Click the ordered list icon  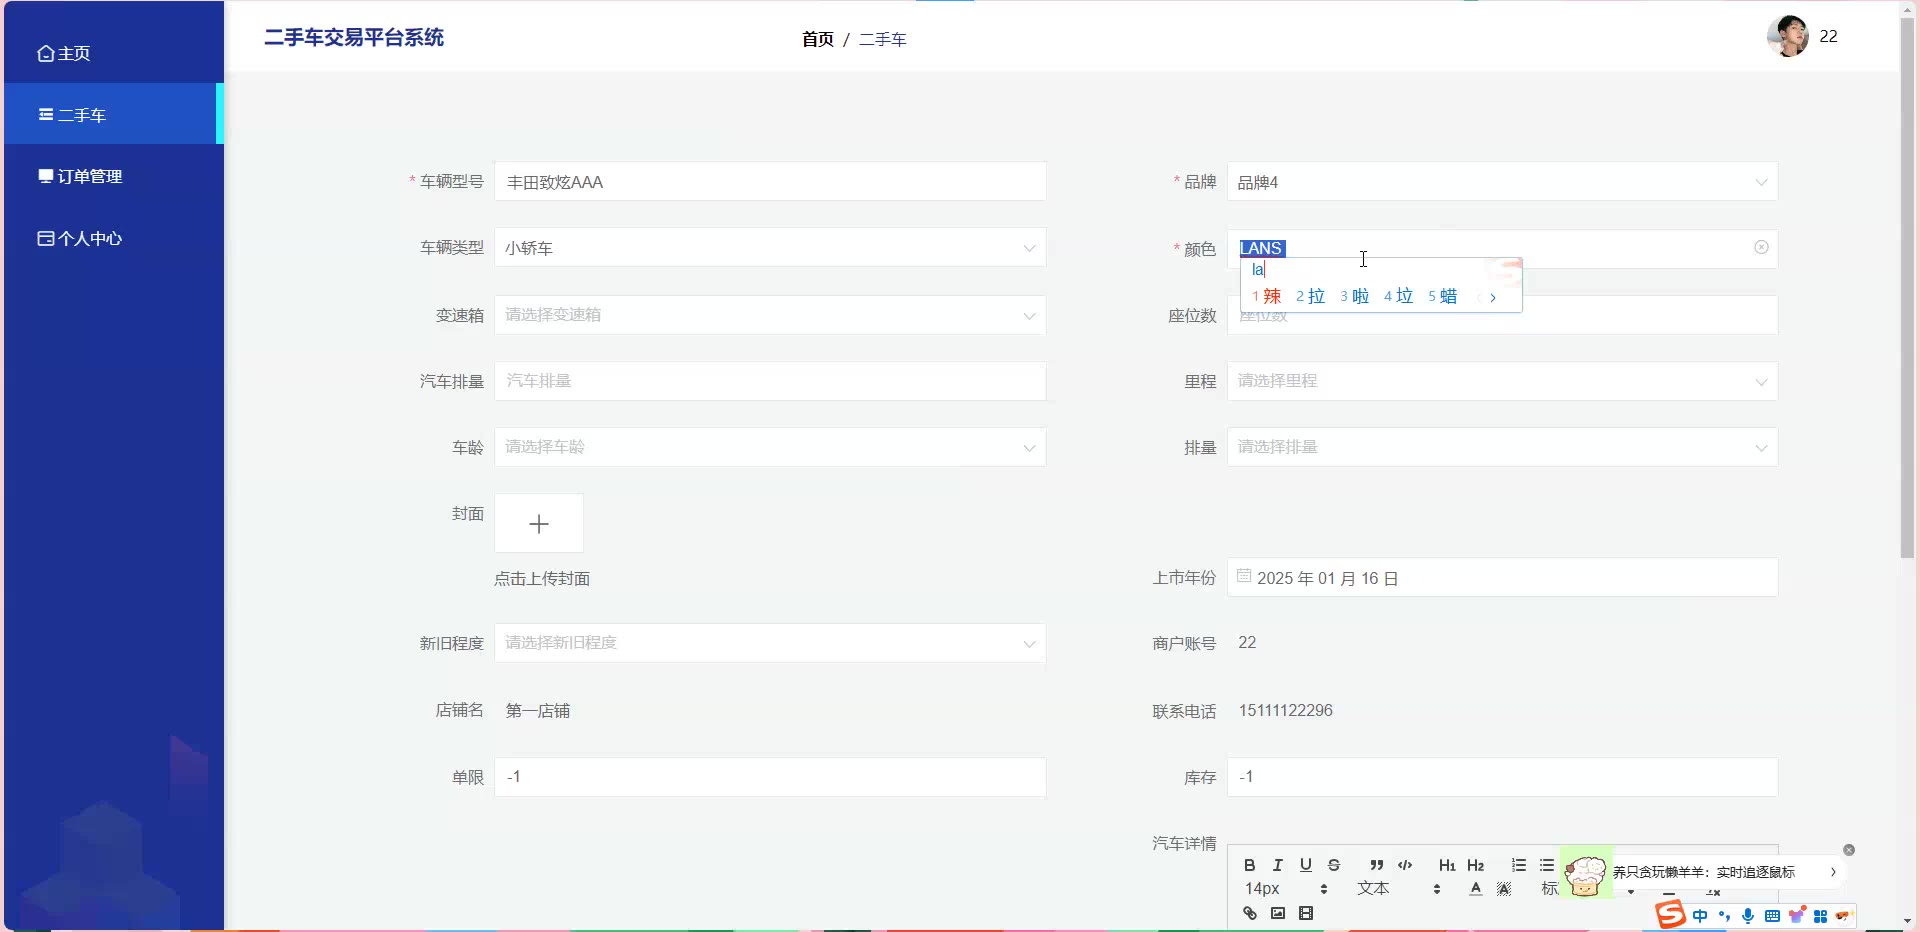1518,865
